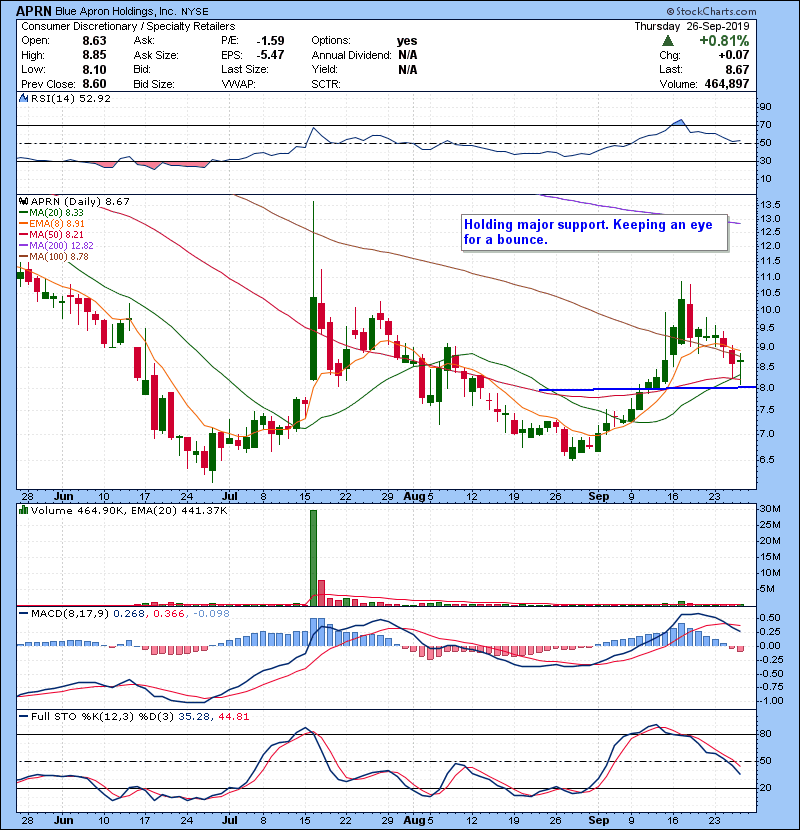800x830 pixels.
Task: Click the Last price 8.67 in the header
Action: coord(738,70)
